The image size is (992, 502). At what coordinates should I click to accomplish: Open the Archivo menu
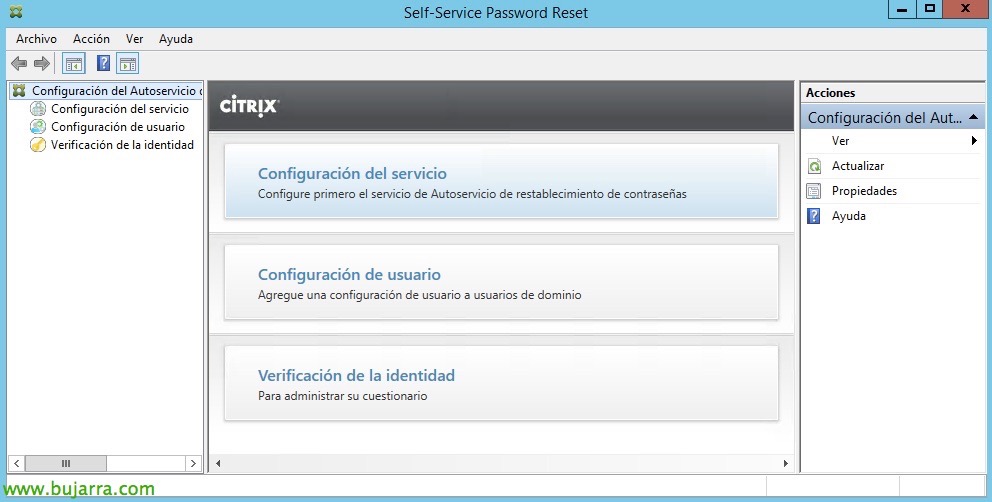pos(36,39)
